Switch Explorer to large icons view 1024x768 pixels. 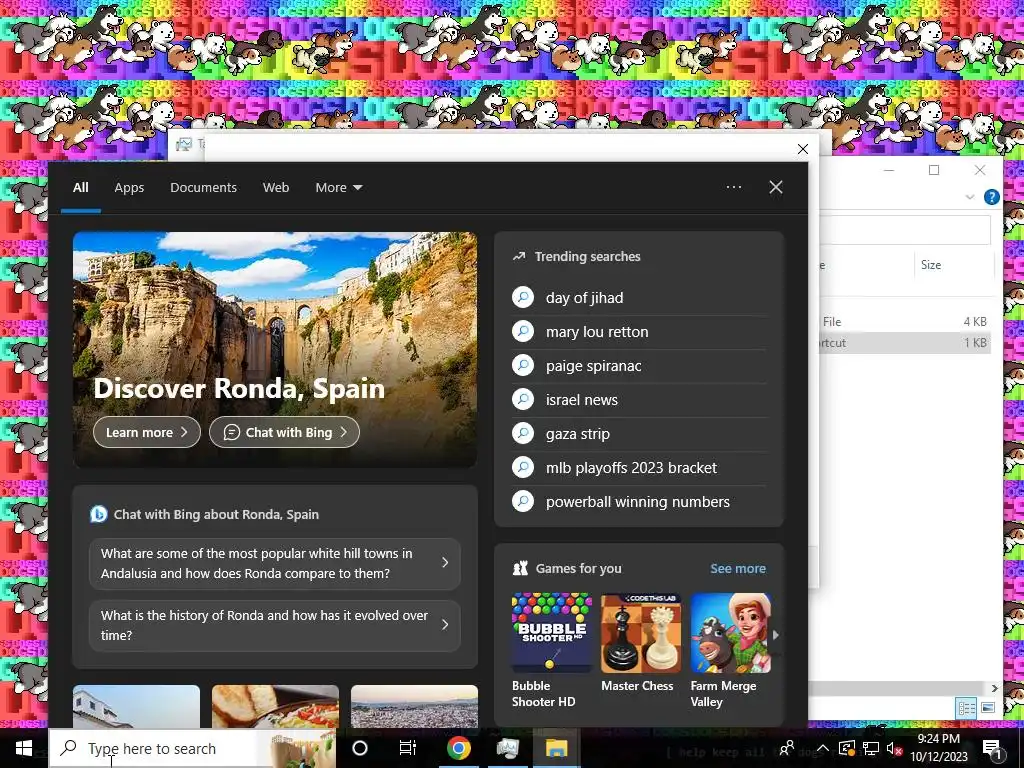coord(988,708)
